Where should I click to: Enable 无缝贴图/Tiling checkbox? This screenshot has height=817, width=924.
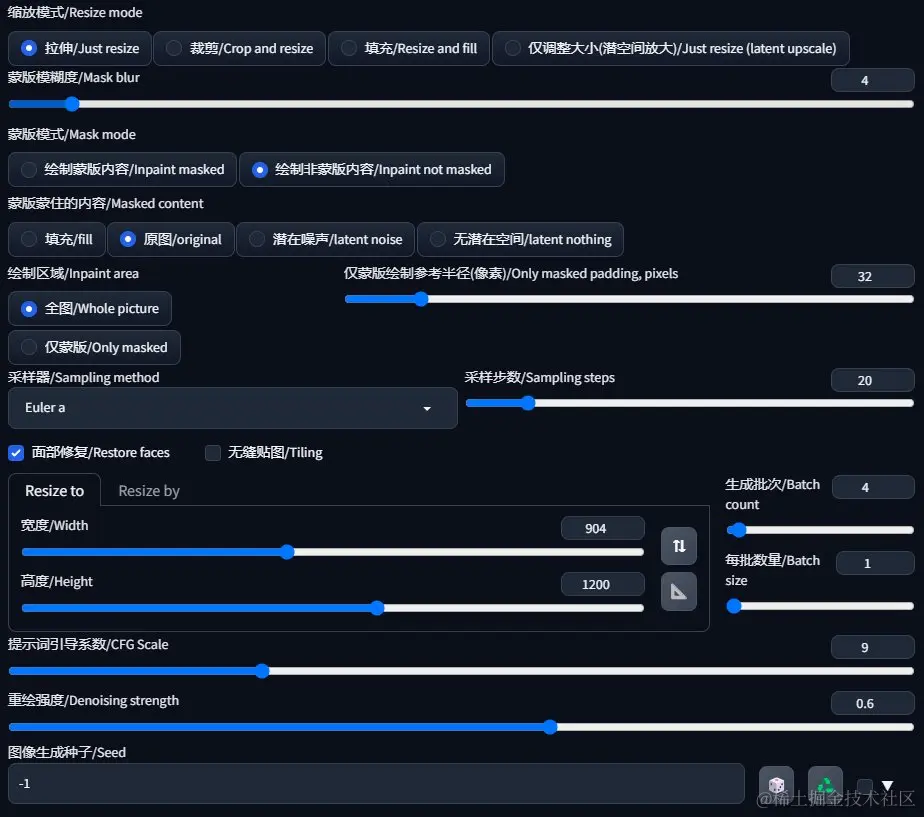(213, 453)
